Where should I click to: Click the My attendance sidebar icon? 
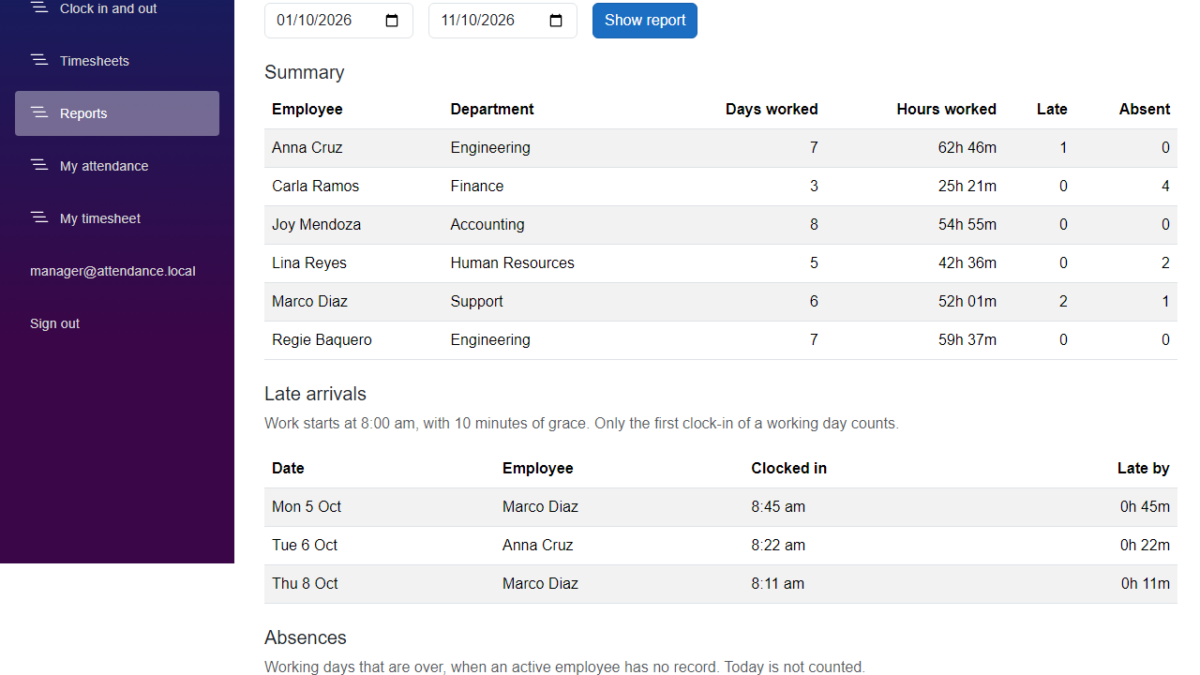(39, 166)
